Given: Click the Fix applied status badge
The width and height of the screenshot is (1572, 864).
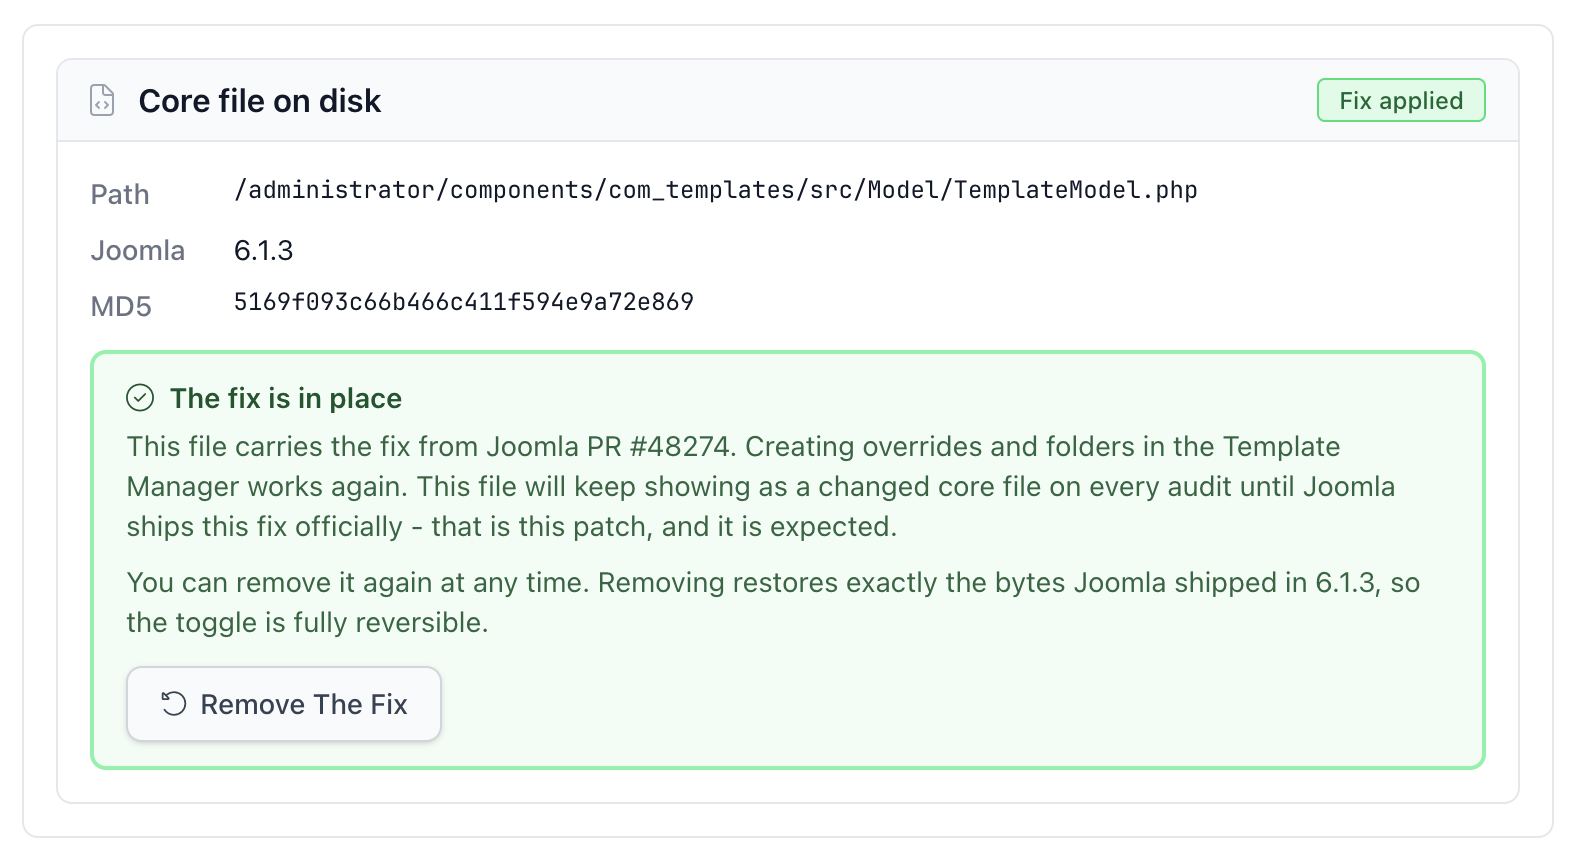Looking at the screenshot, I should pyautogui.click(x=1401, y=100).
